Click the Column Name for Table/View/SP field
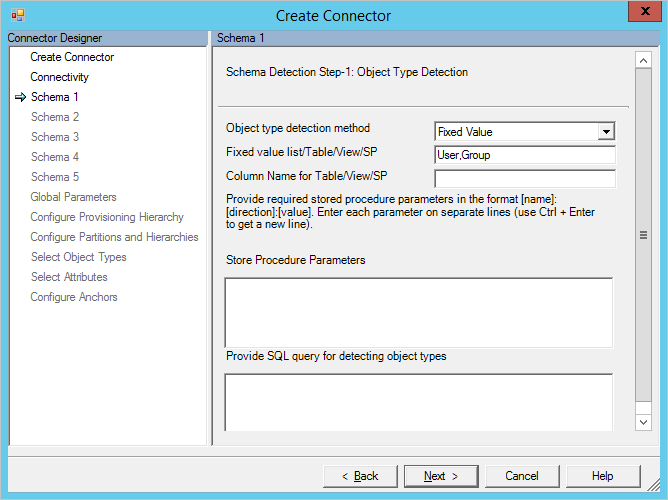Image resolution: width=668 pixels, height=500 pixels. tap(525, 178)
